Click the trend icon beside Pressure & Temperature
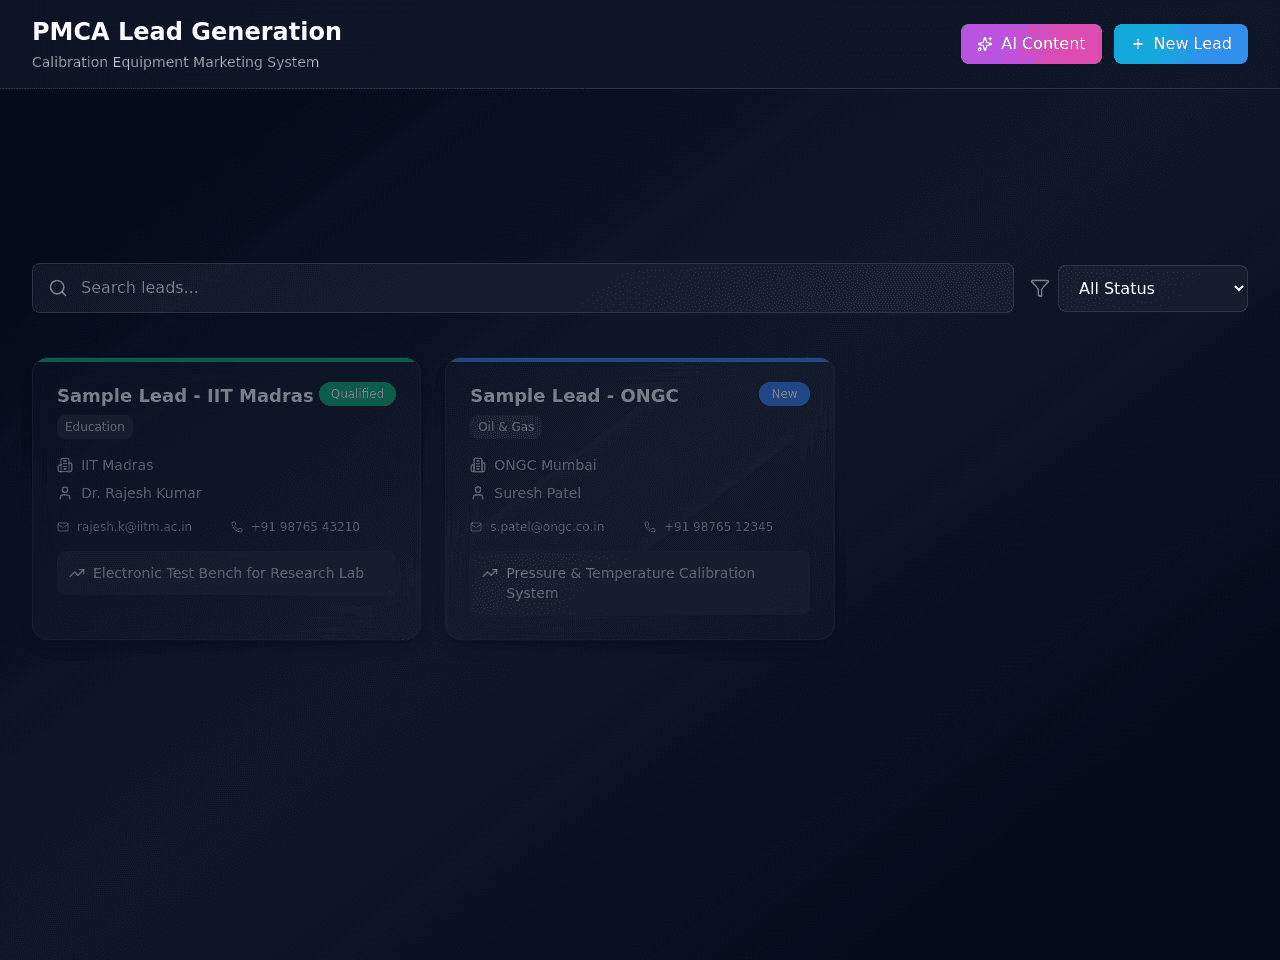The width and height of the screenshot is (1280, 960). [x=490, y=573]
